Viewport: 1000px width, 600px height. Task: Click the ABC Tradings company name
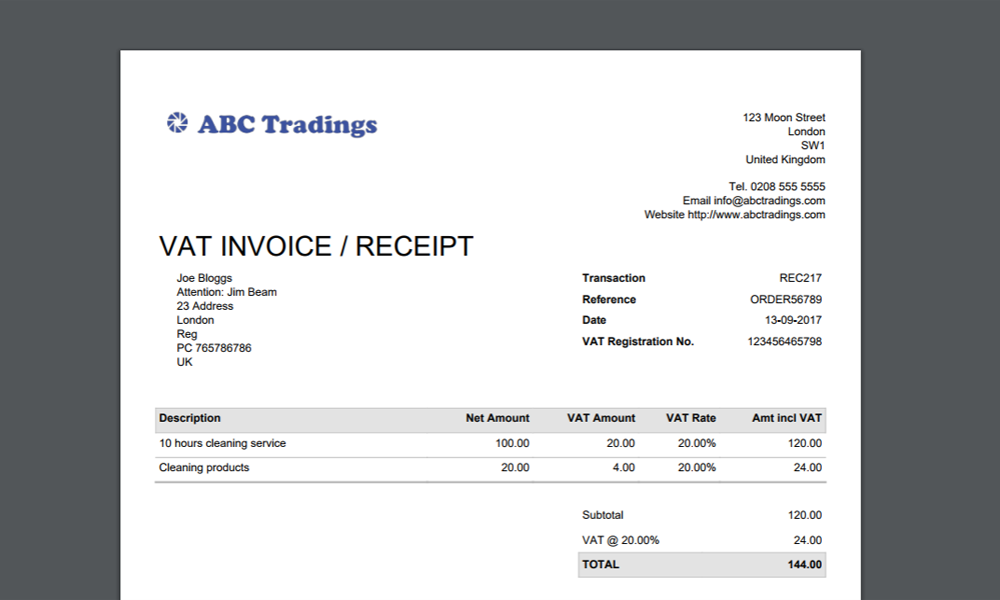click(287, 125)
